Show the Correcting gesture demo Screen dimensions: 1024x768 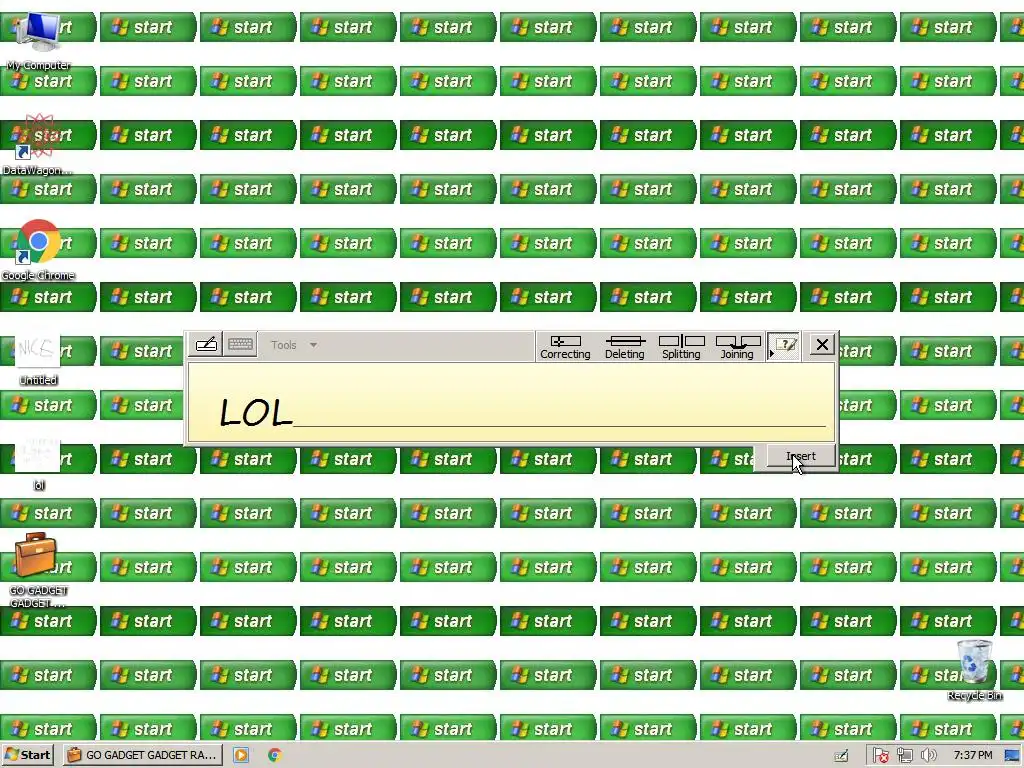(565, 347)
